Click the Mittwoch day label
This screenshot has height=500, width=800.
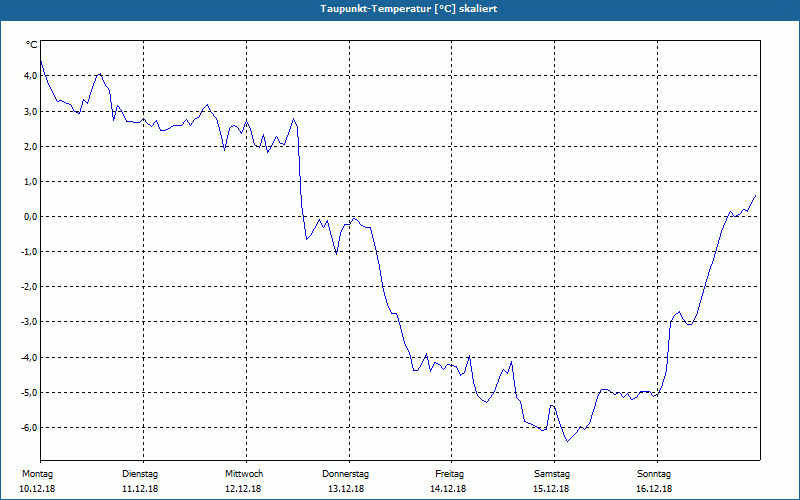[x=244, y=474]
